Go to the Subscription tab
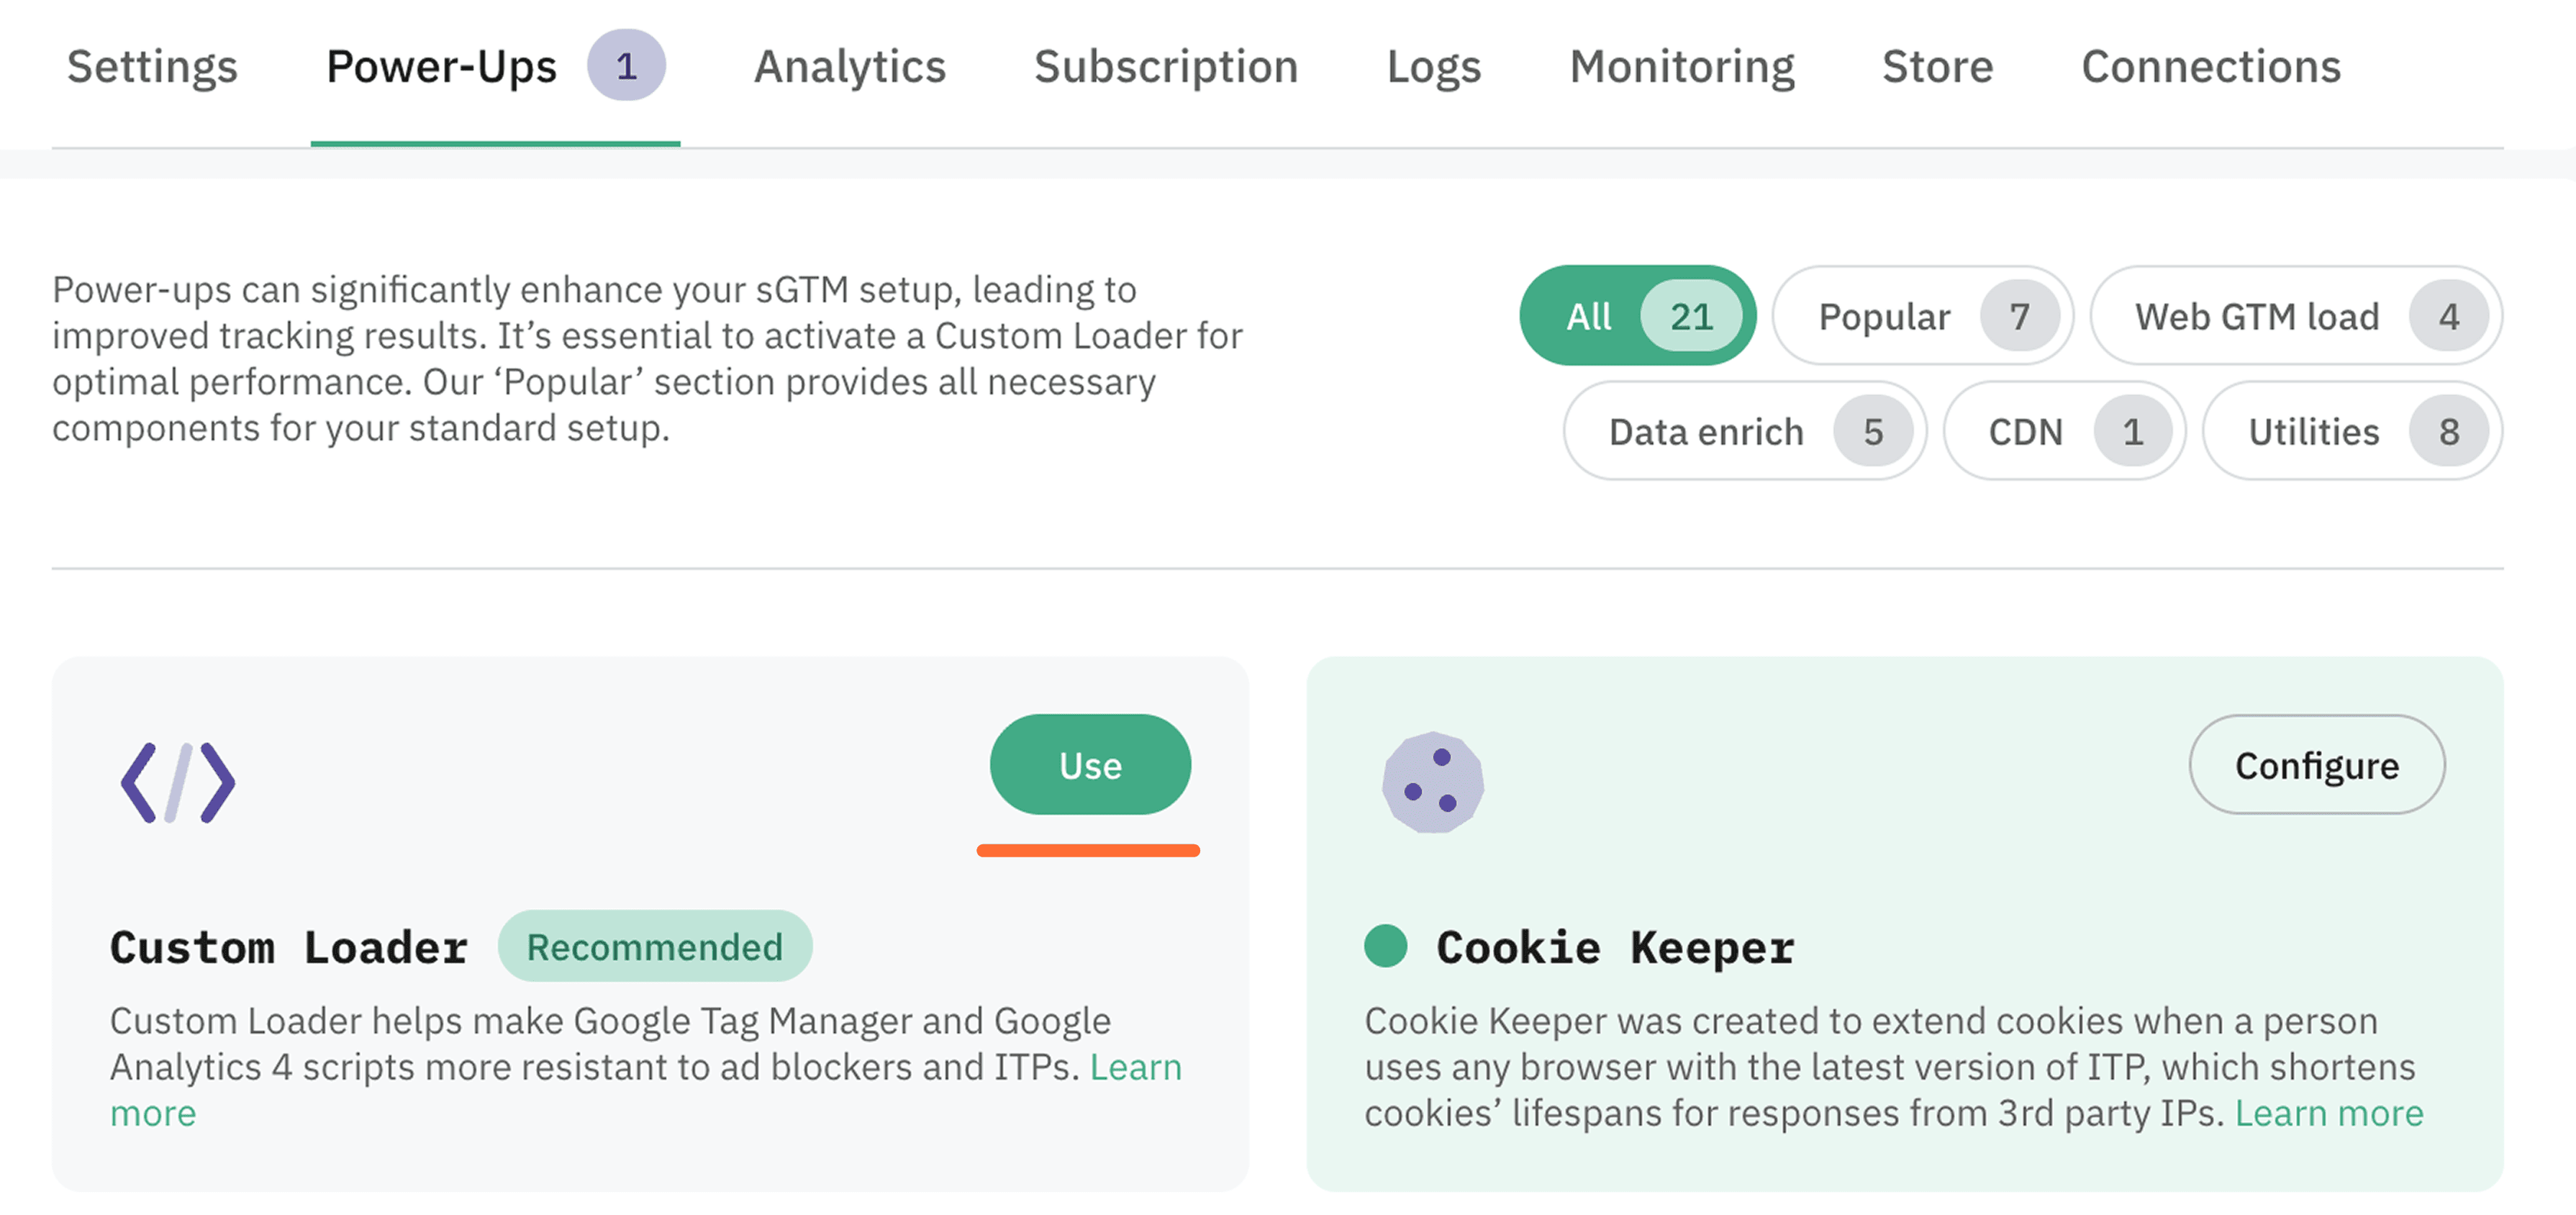Image resolution: width=2576 pixels, height=1215 pixels. pos(1165,67)
